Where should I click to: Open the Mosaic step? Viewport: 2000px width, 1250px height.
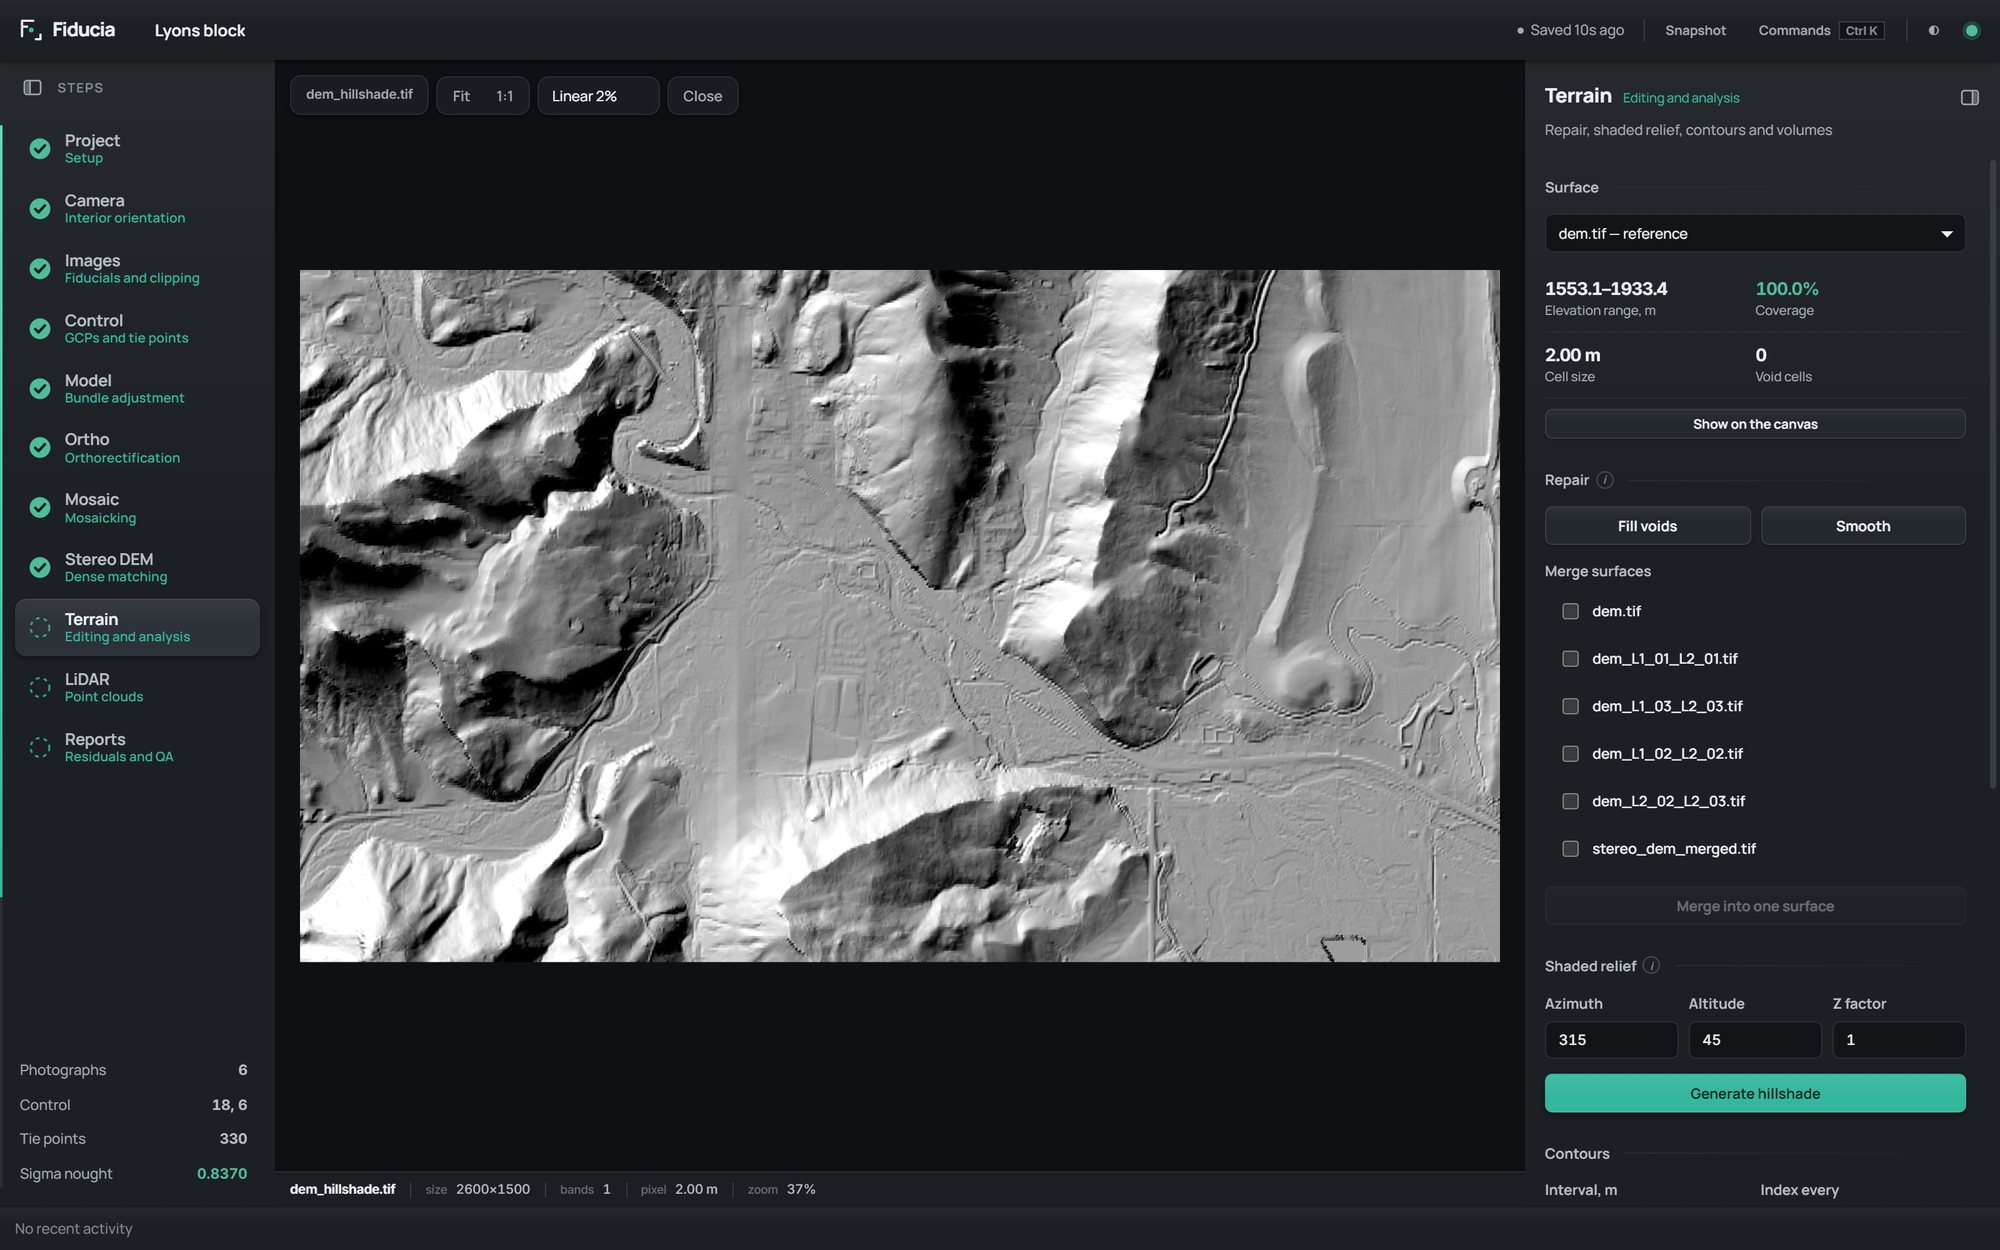[x=137, y=507]
